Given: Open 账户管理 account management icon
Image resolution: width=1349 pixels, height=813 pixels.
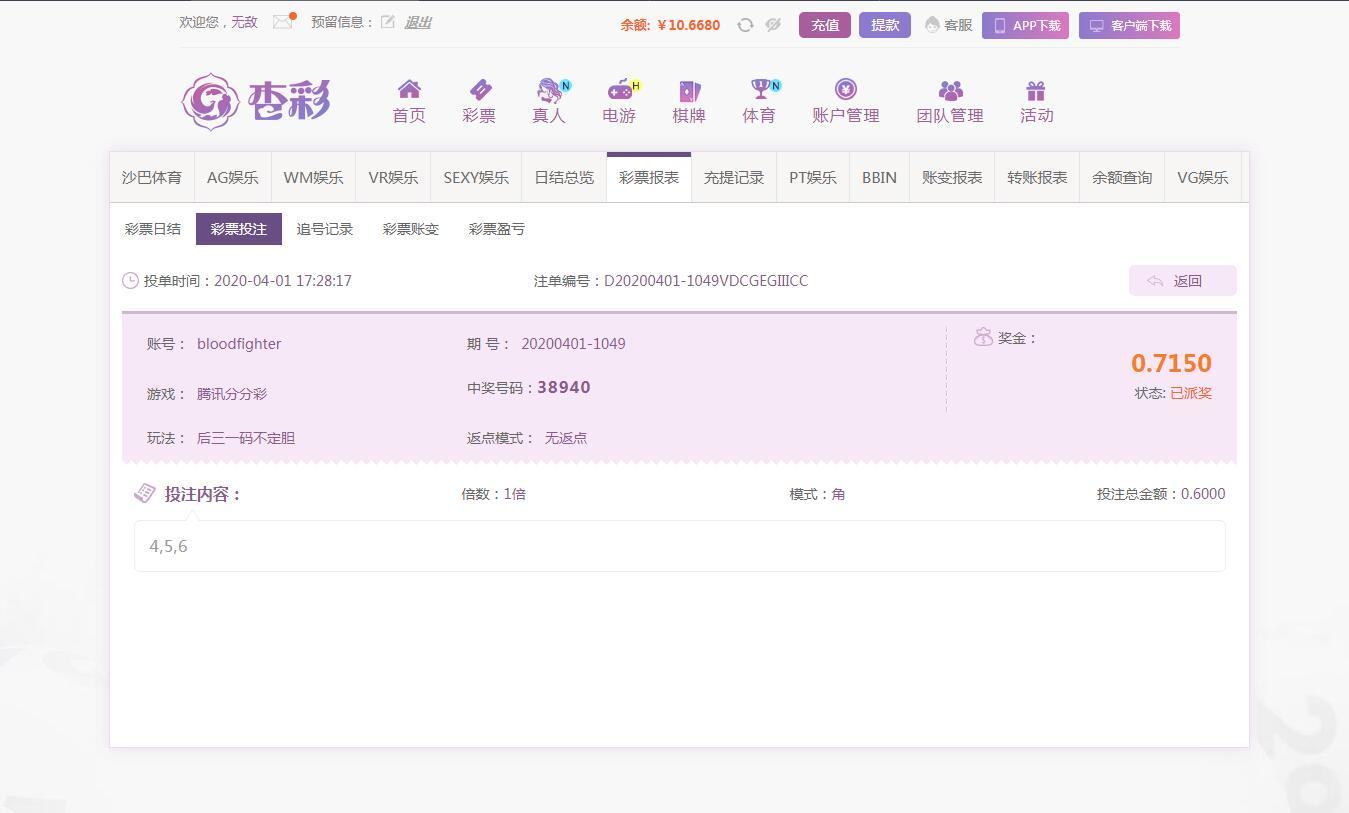Looking at the screenshot, I should [846, 90].
